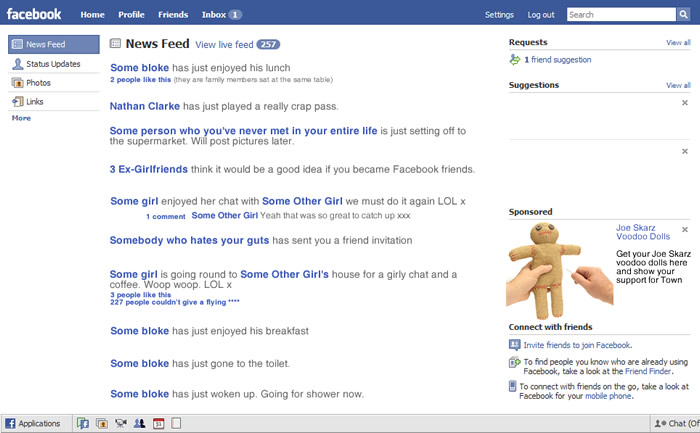
Task: Open Nathan Clarke's profile link
Action: click(145, 106)
